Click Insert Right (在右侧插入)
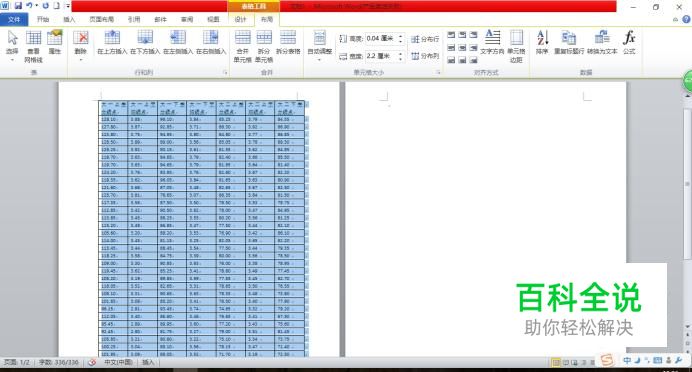Viewport: 692px width, 372px height. point(211,42)
